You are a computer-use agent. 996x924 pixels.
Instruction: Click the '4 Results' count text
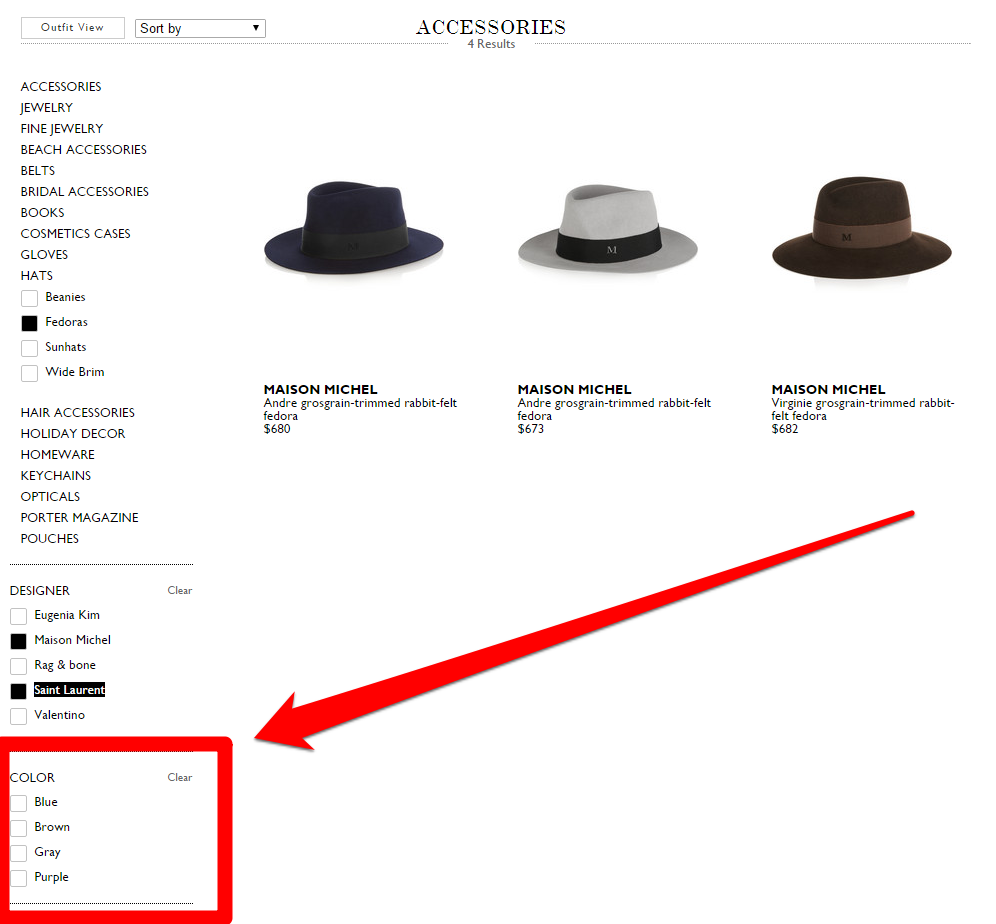click(491, 44)
